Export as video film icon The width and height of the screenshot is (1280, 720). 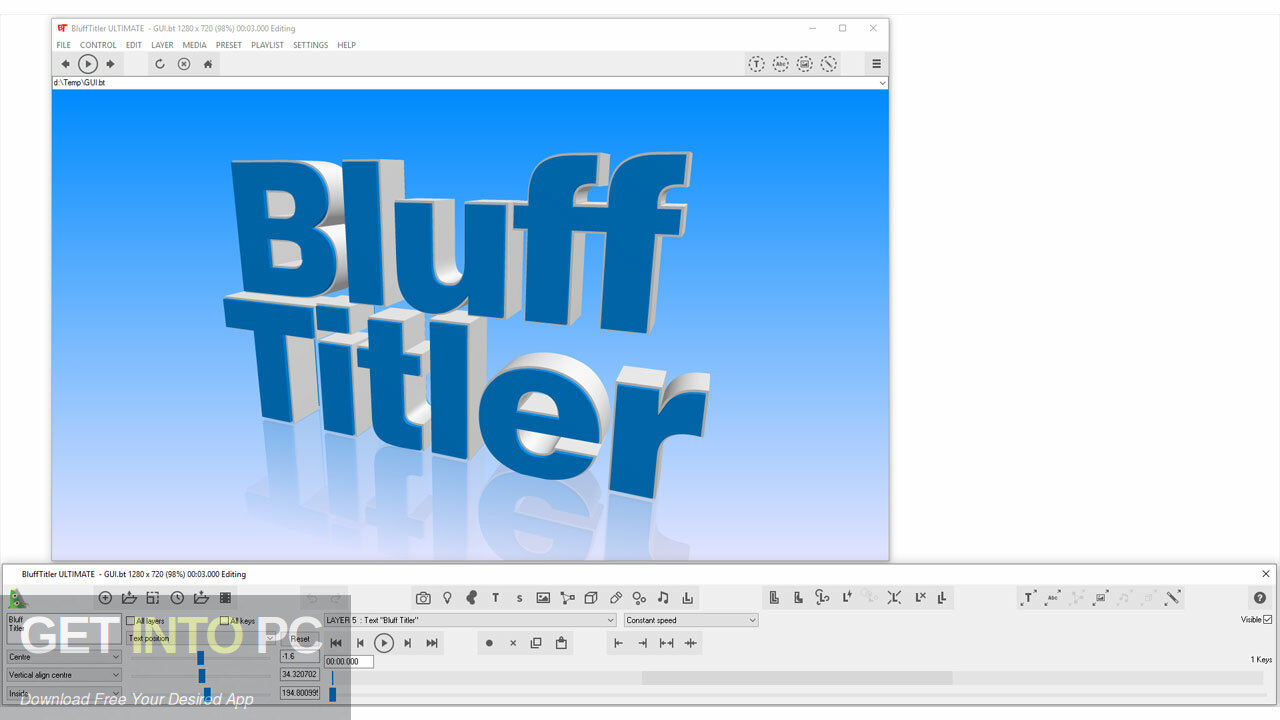[x=225, y=598]
